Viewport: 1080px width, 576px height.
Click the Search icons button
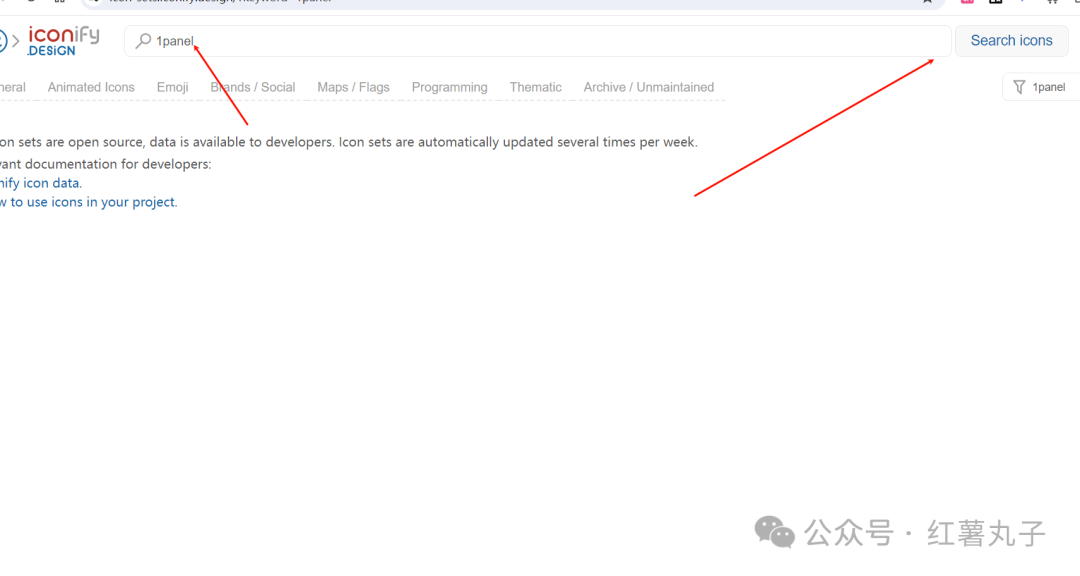(x=1011, y=41)
